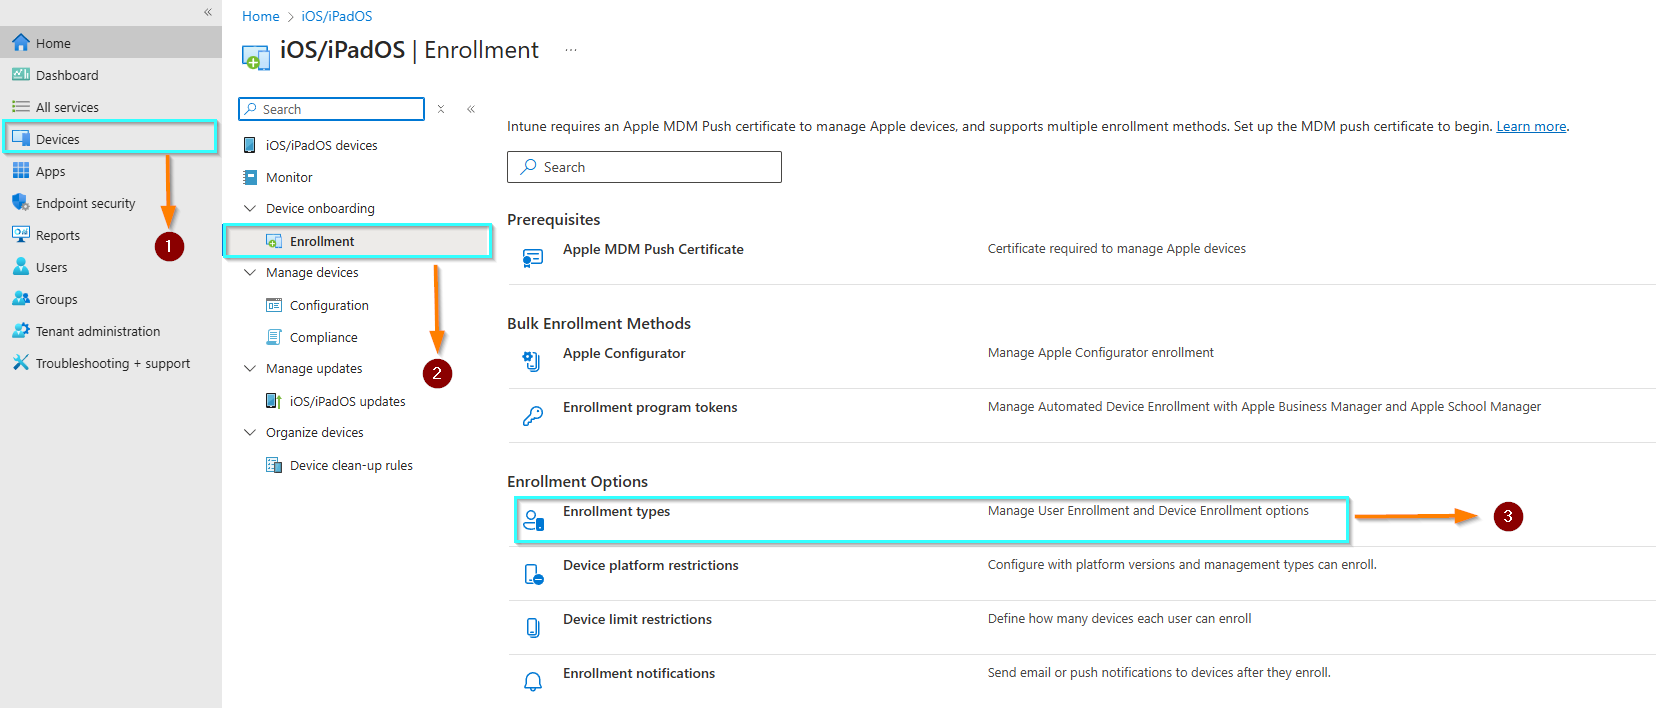The height and width of the screenshot is (708, 1656).
Task: Click the resource menu Search box
Action: [x=331, y=109]
